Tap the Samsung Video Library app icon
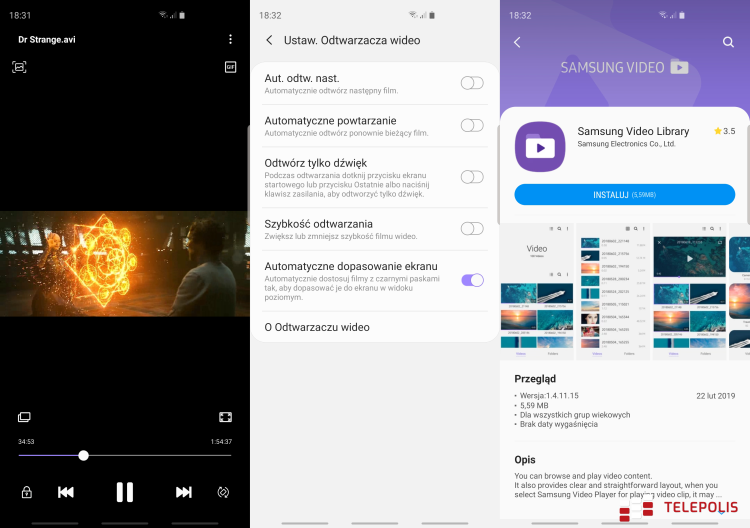This screenshot has height=528, width=750. click(x=540, y=147)
